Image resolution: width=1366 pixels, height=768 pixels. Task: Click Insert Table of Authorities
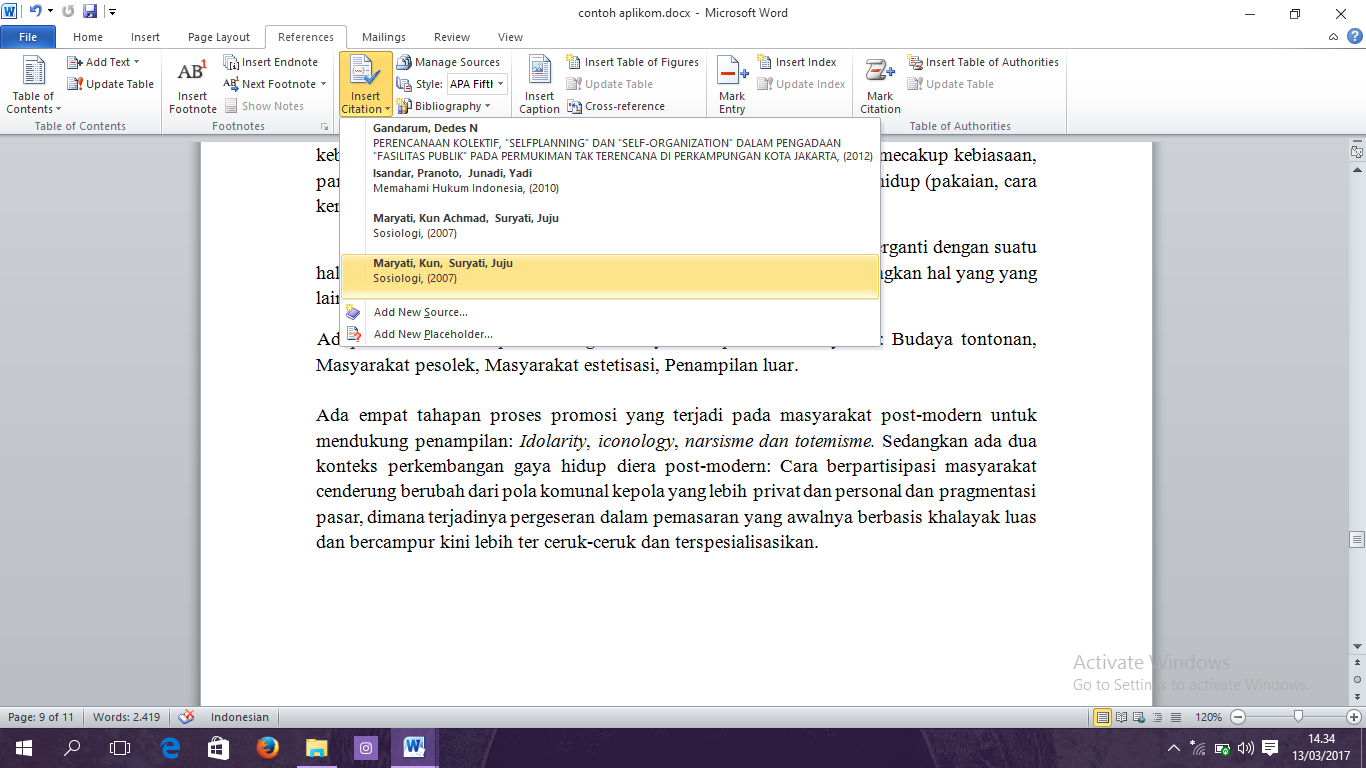pos(982,62)
